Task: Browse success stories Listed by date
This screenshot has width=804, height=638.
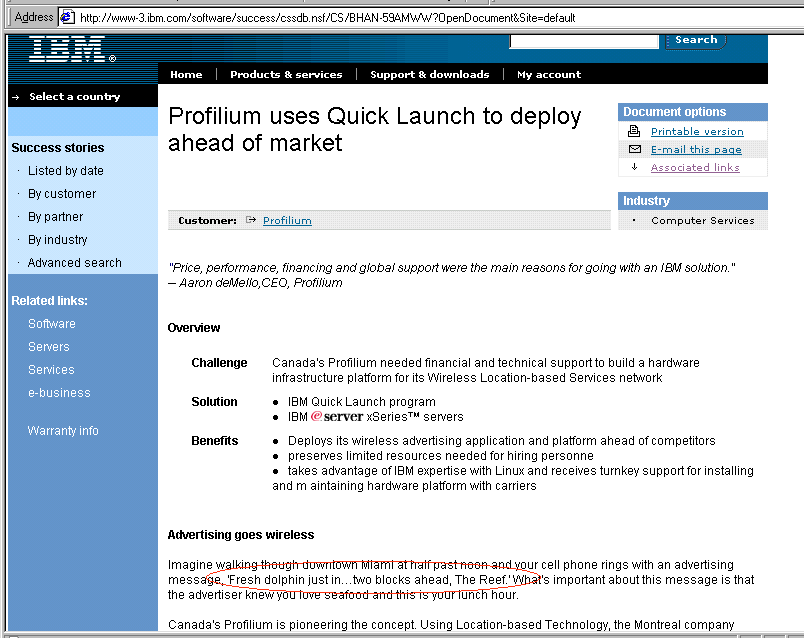Action: 66,171
